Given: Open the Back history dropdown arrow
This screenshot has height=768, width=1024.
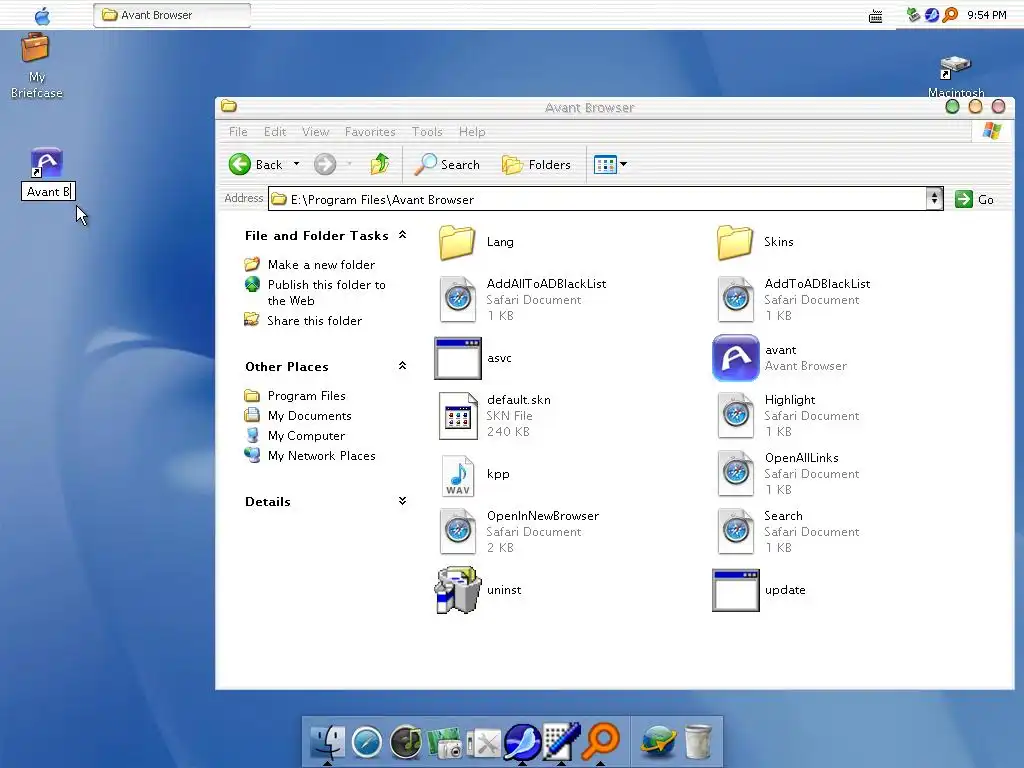Looking at the screenshot, I should pos(296,164).
